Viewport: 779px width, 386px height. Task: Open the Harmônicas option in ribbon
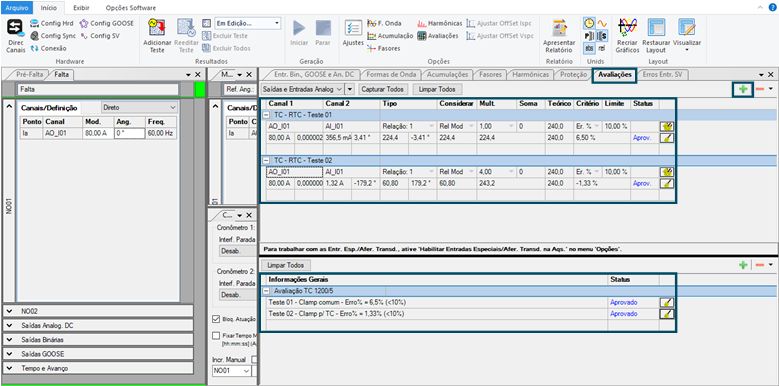440,23
